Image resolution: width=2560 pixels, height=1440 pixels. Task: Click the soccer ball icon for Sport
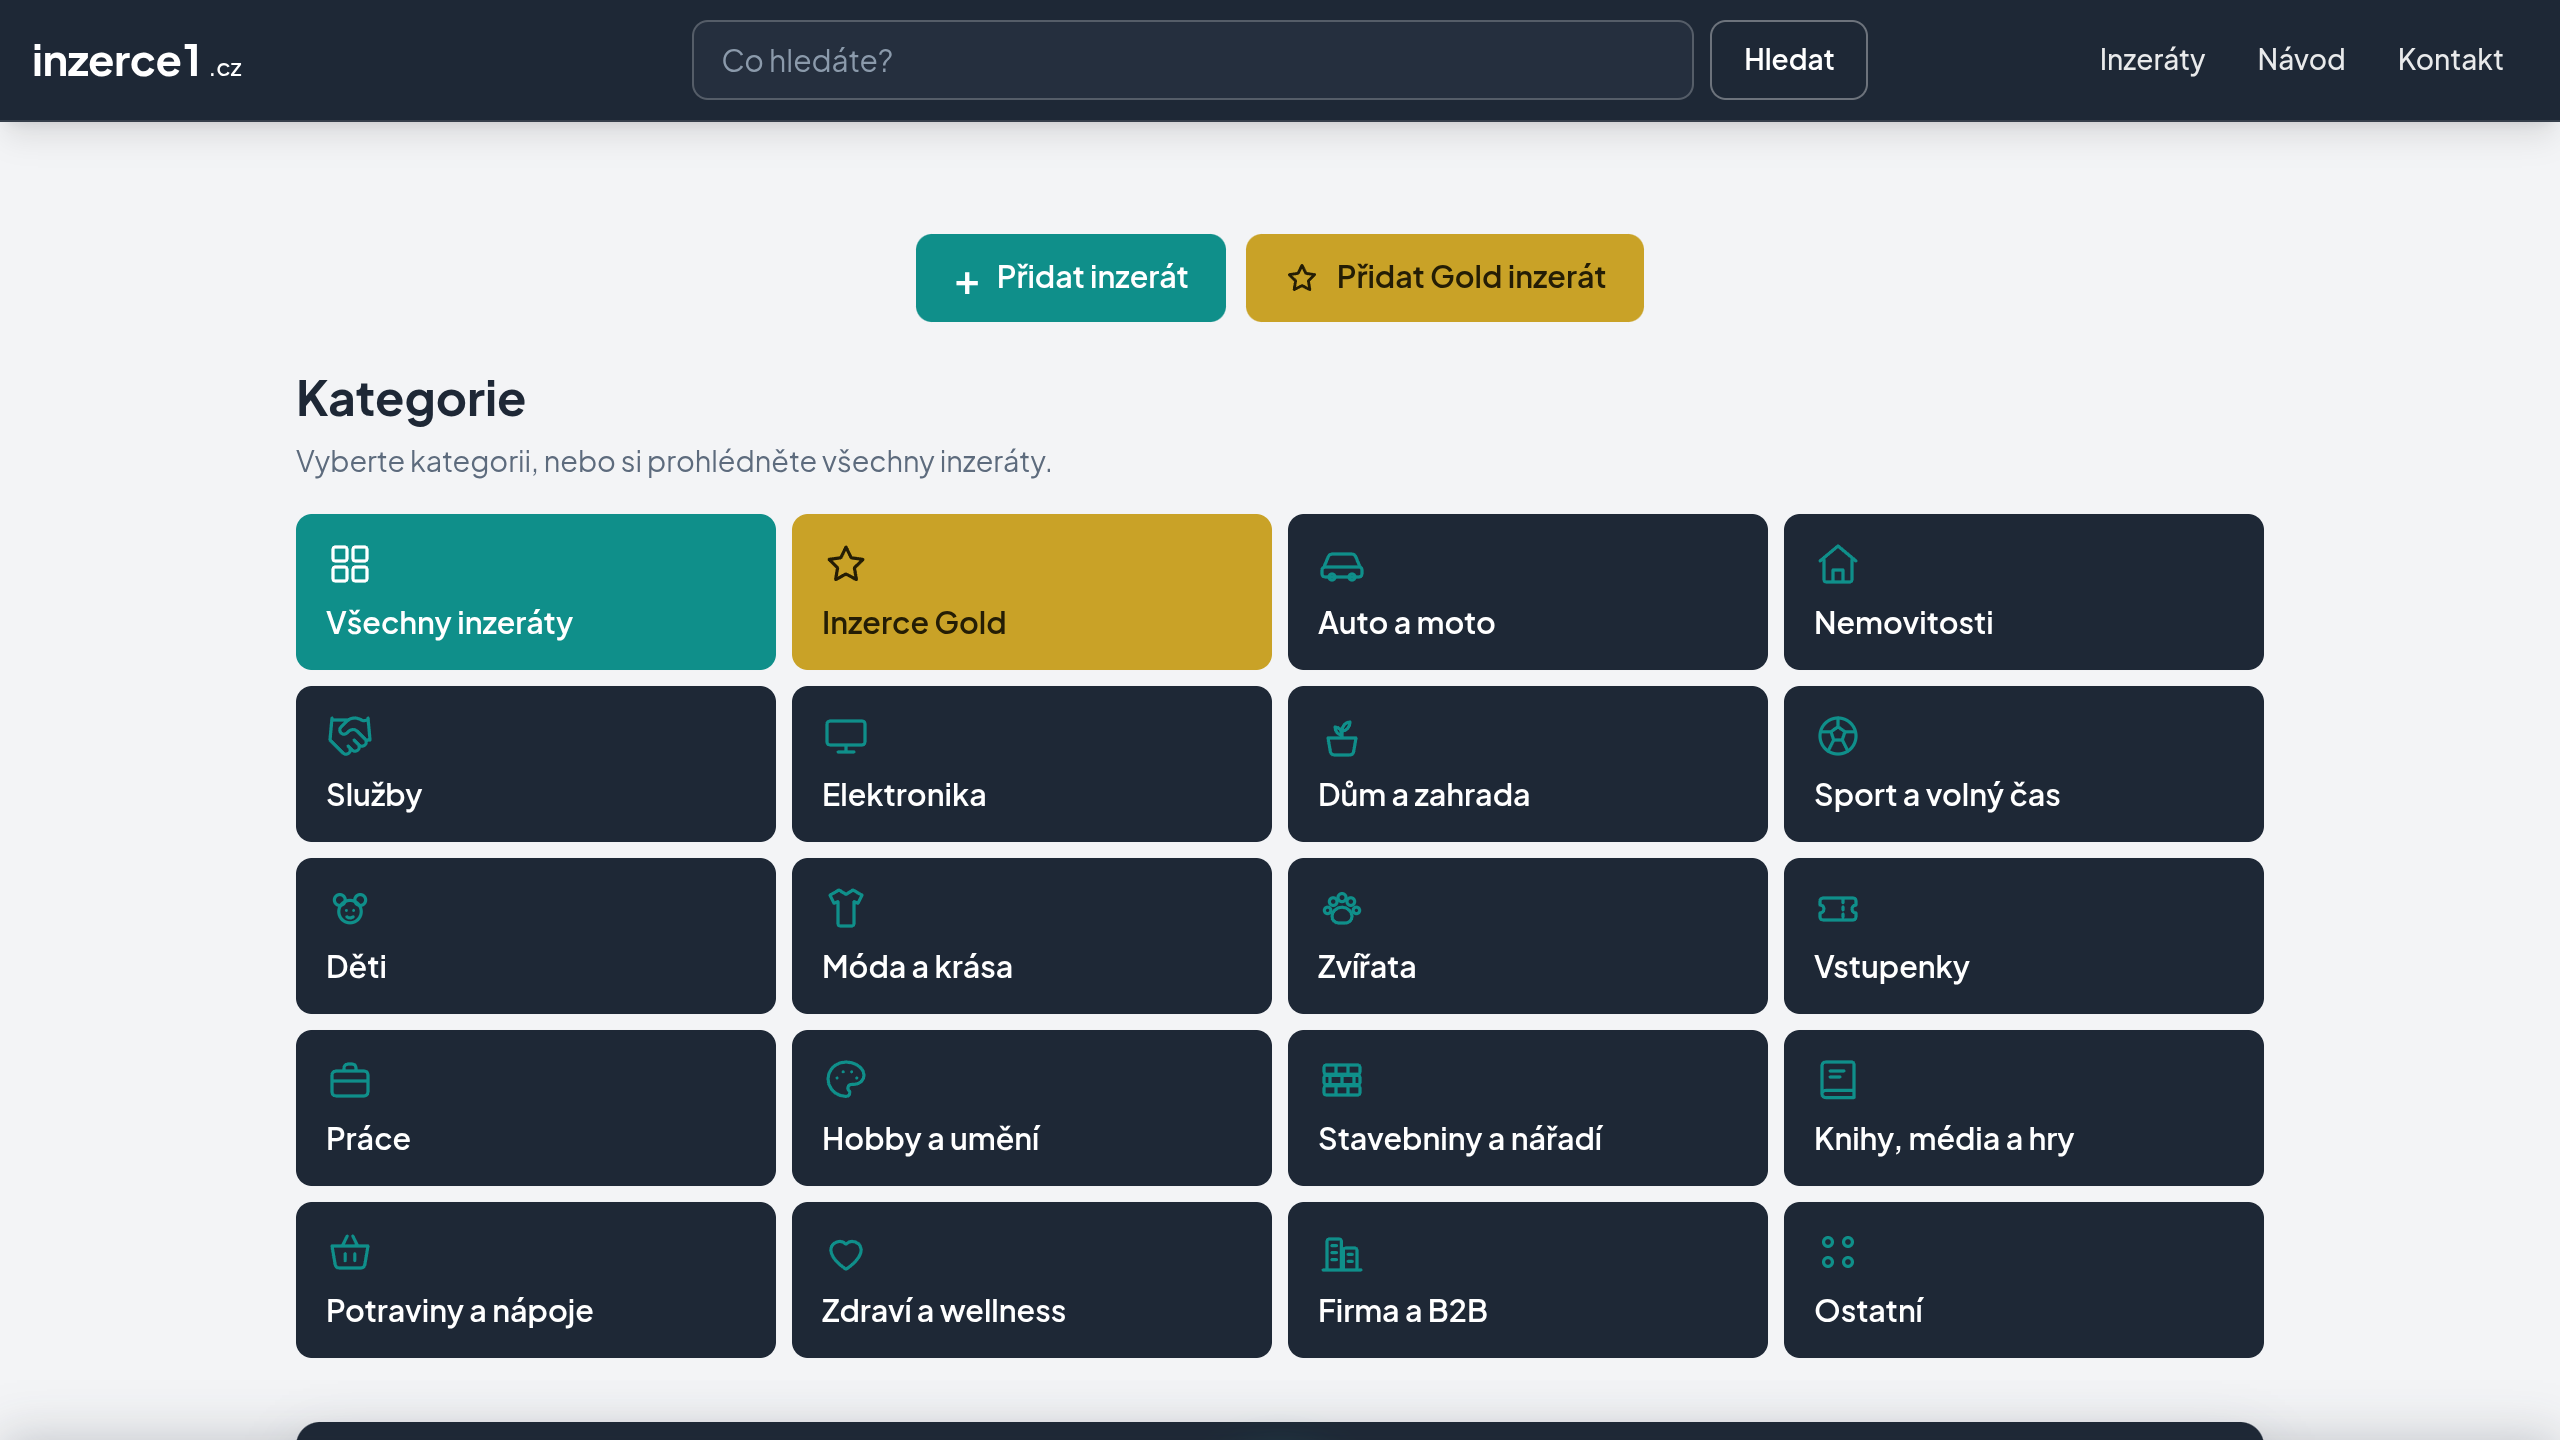1838,736
